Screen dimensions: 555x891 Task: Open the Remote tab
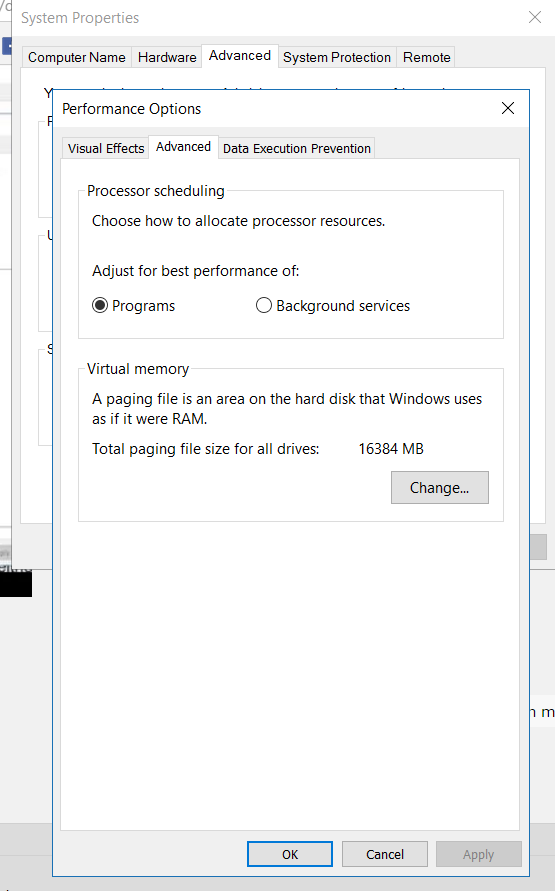[x=427, y=57]
